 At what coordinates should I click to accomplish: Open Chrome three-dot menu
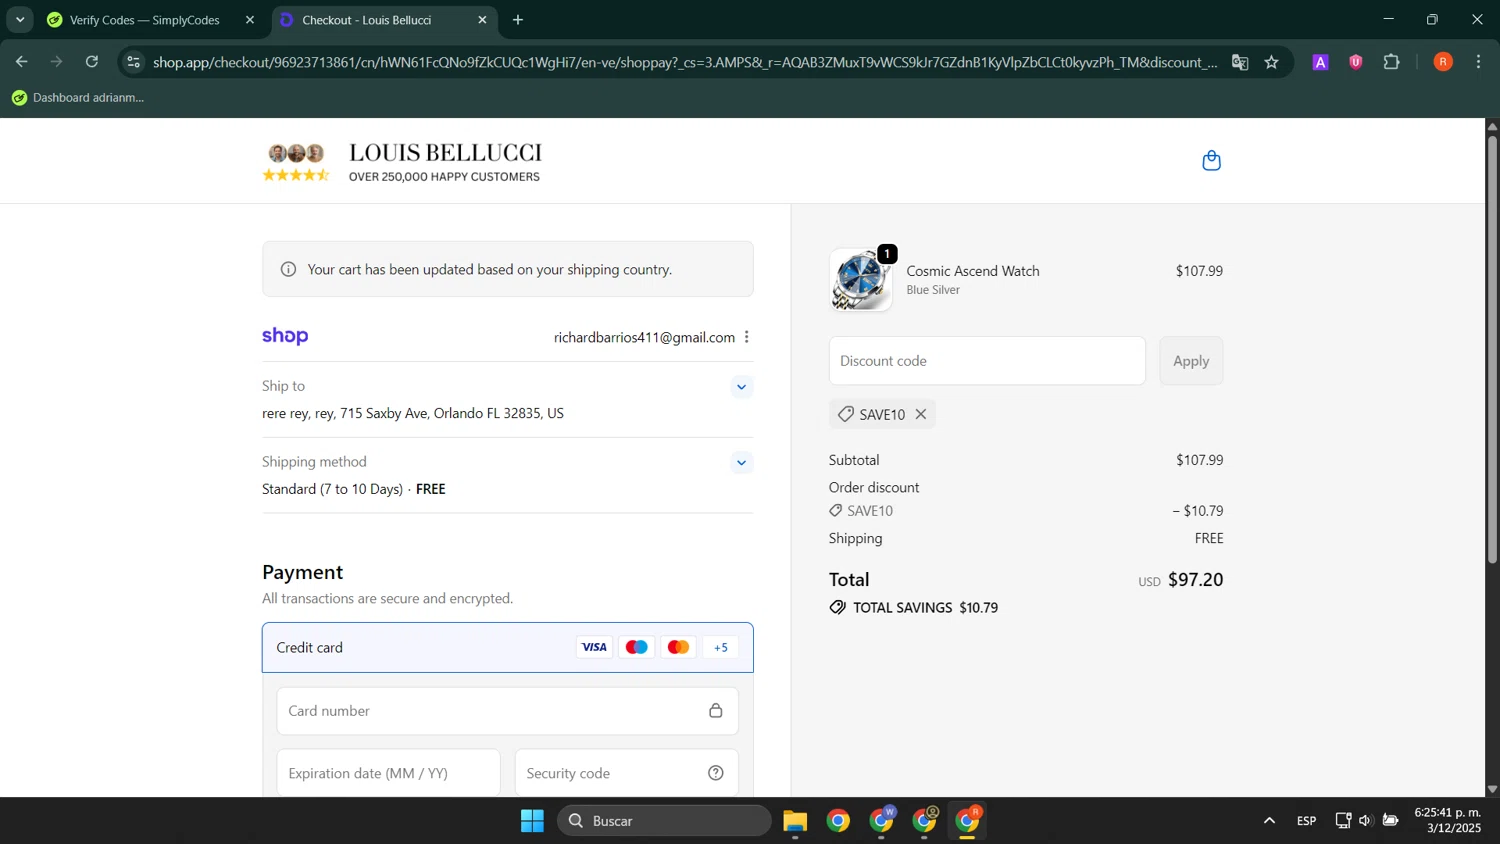coord(1478,62)
